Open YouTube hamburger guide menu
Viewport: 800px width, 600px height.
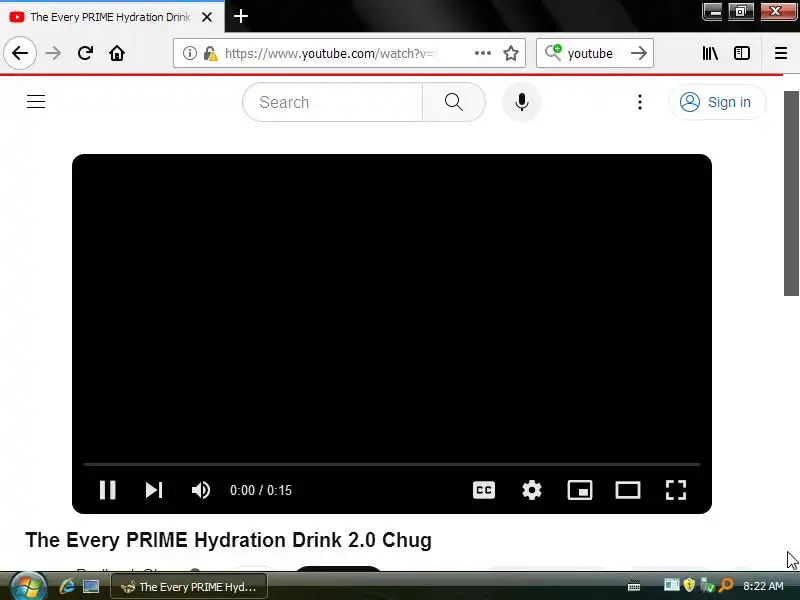(x=36, y=102)
